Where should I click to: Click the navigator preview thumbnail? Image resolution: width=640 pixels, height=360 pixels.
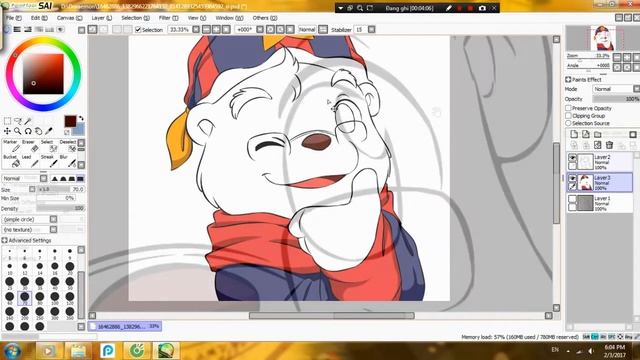point(603,38)
